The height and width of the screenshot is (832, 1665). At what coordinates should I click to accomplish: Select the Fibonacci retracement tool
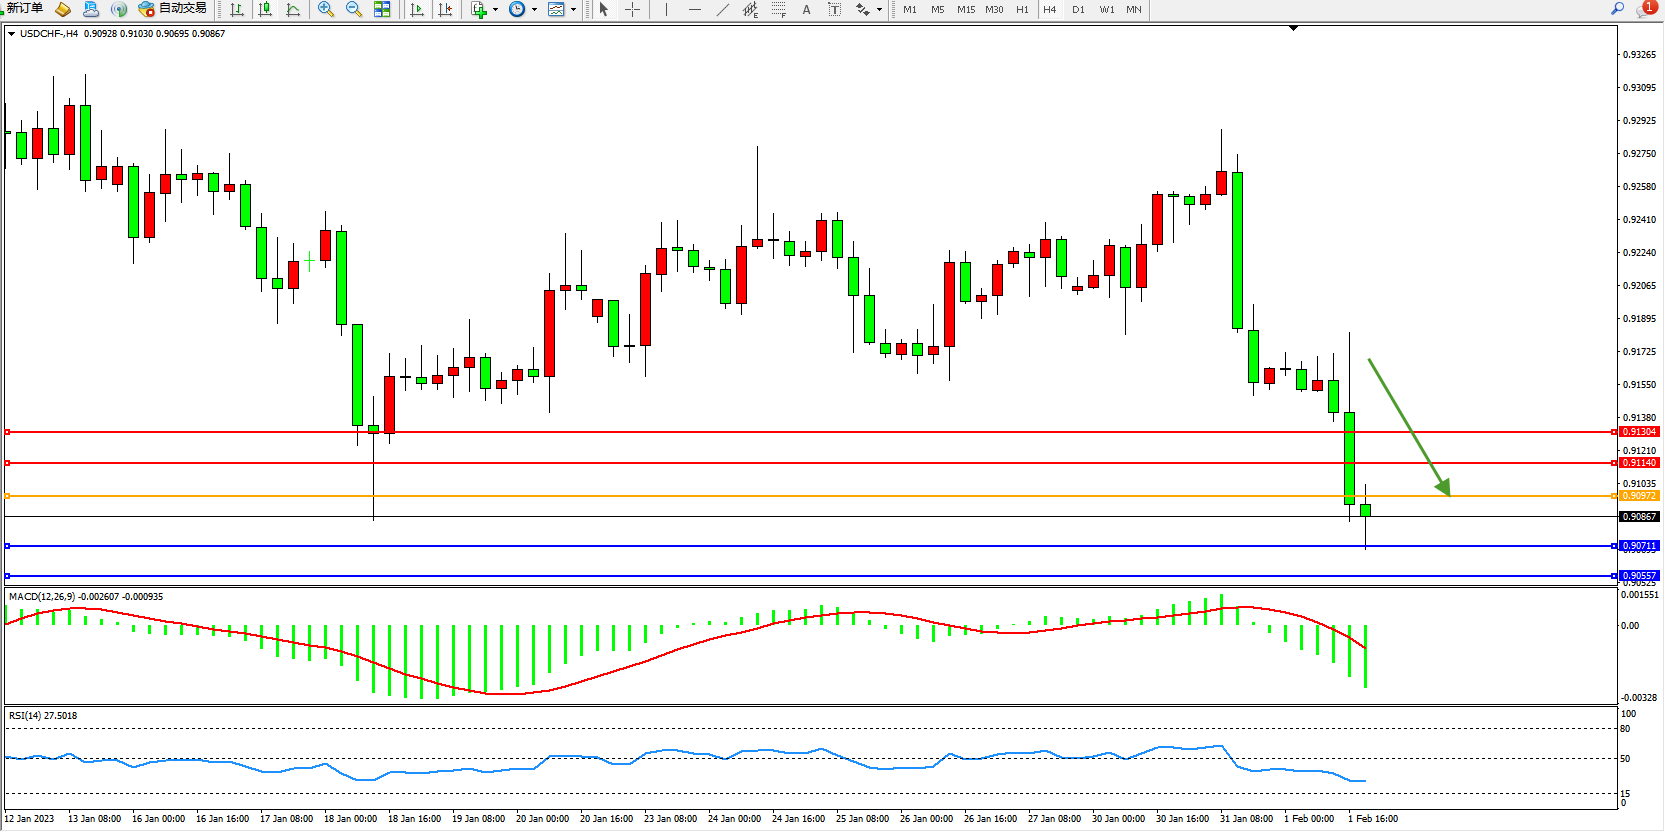(778, 9)
